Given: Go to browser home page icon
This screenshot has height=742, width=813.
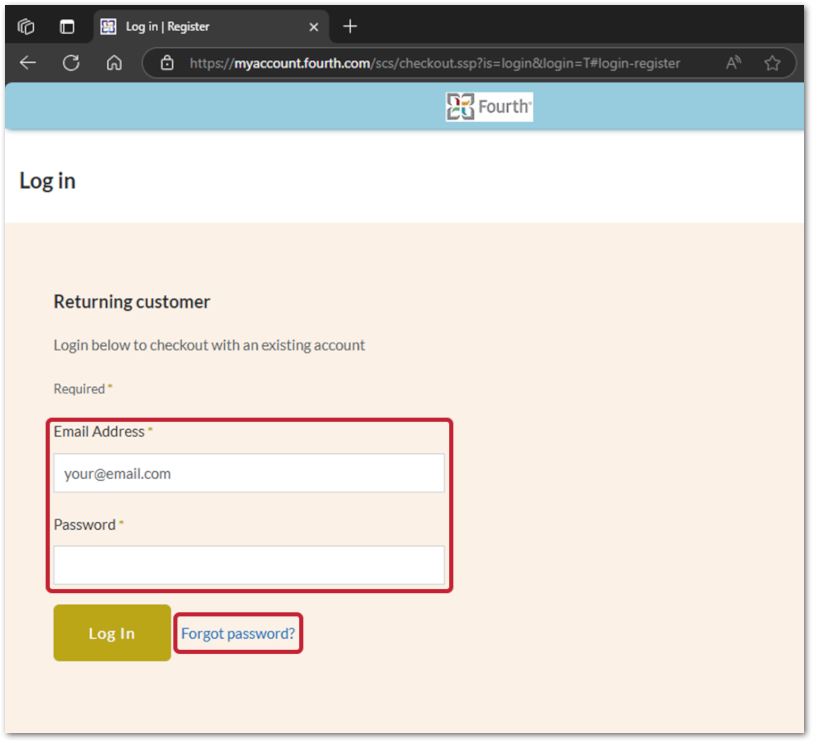Looking at the screenshot, I should (114, 62).
